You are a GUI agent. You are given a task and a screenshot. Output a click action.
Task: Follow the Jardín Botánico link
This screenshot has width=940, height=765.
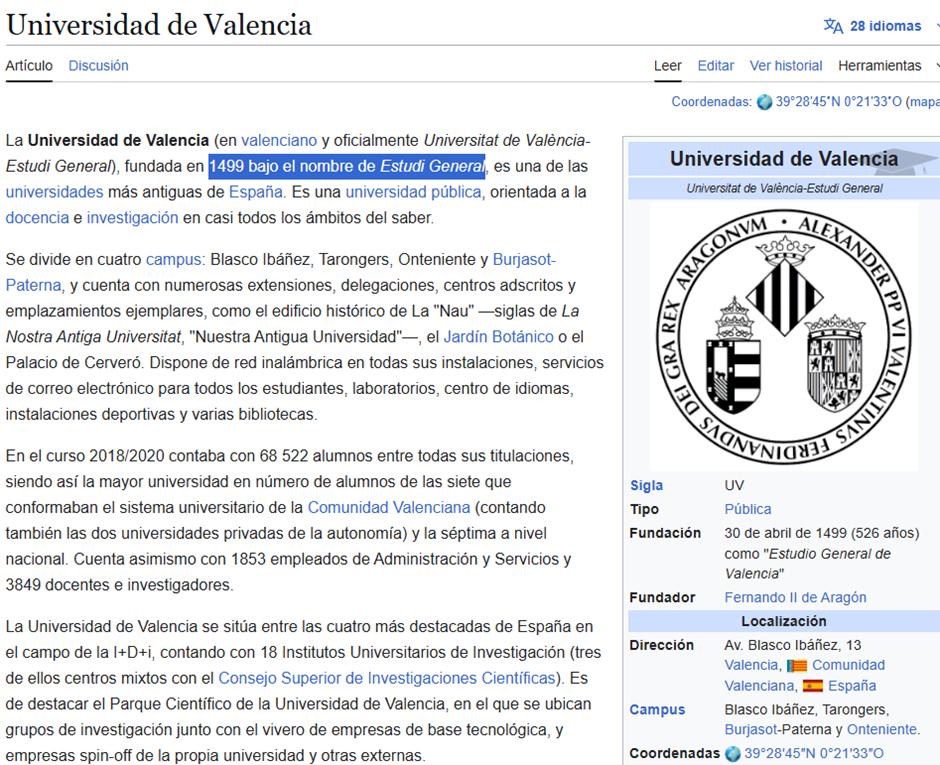click(x=498, y=337)
